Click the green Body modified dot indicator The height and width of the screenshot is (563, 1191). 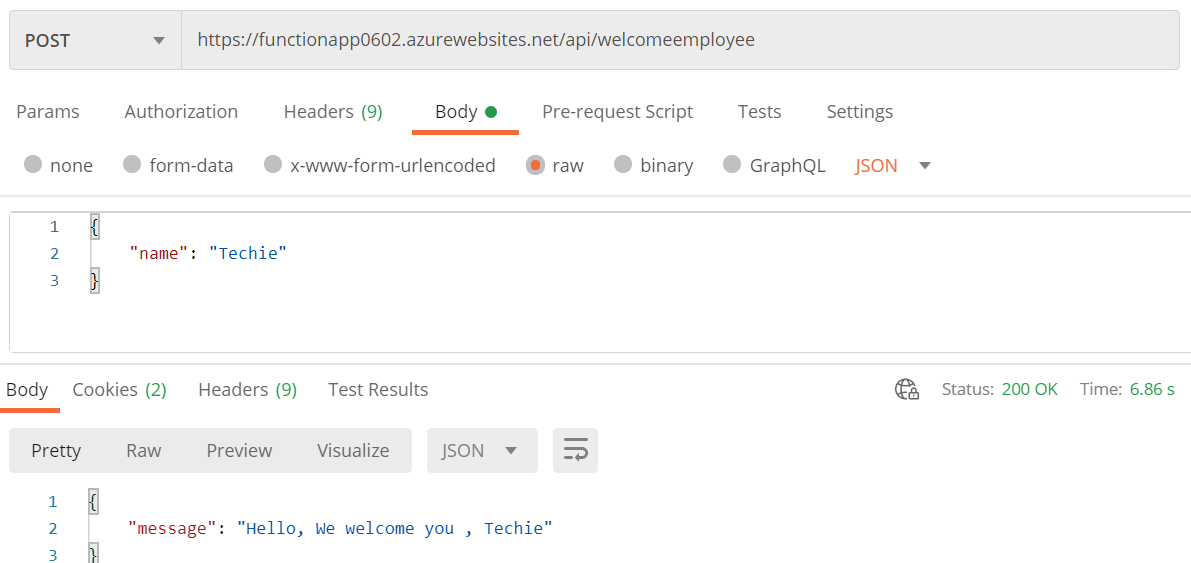click(491, 112)
